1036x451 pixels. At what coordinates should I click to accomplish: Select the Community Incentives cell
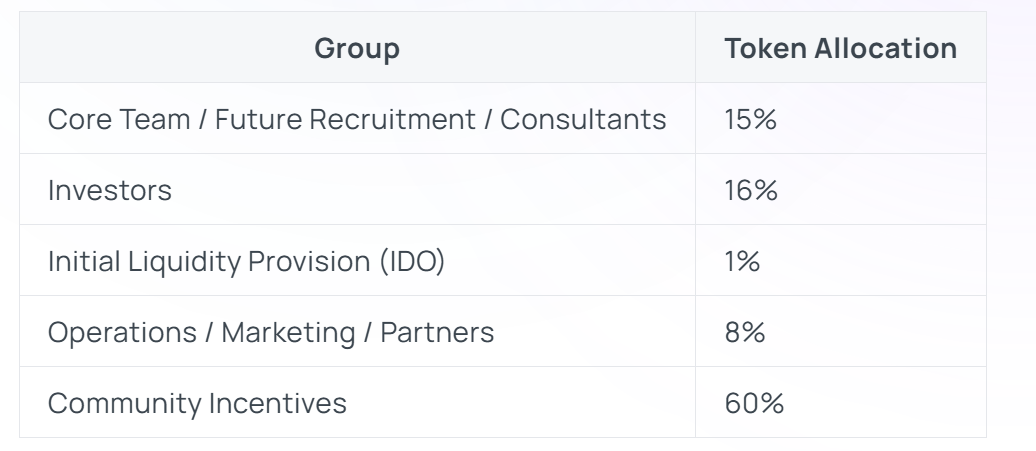click(197, 403)
